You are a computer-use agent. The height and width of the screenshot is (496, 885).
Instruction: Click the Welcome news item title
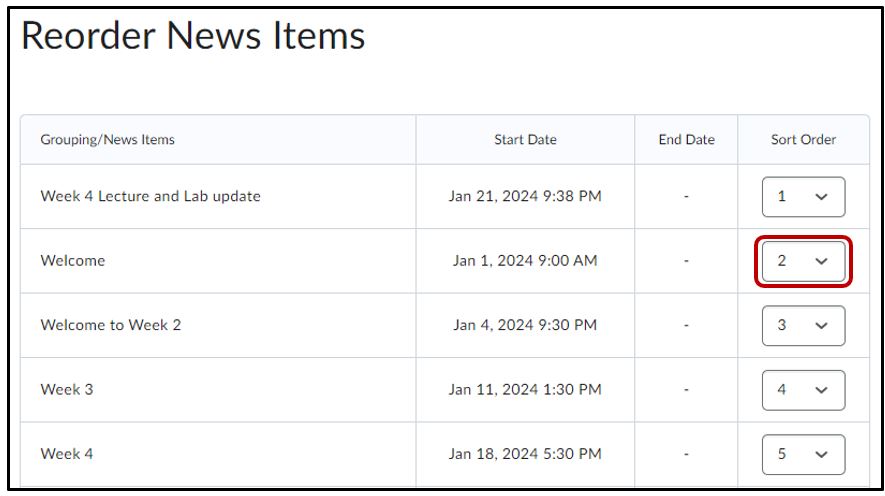click(73, 261)
